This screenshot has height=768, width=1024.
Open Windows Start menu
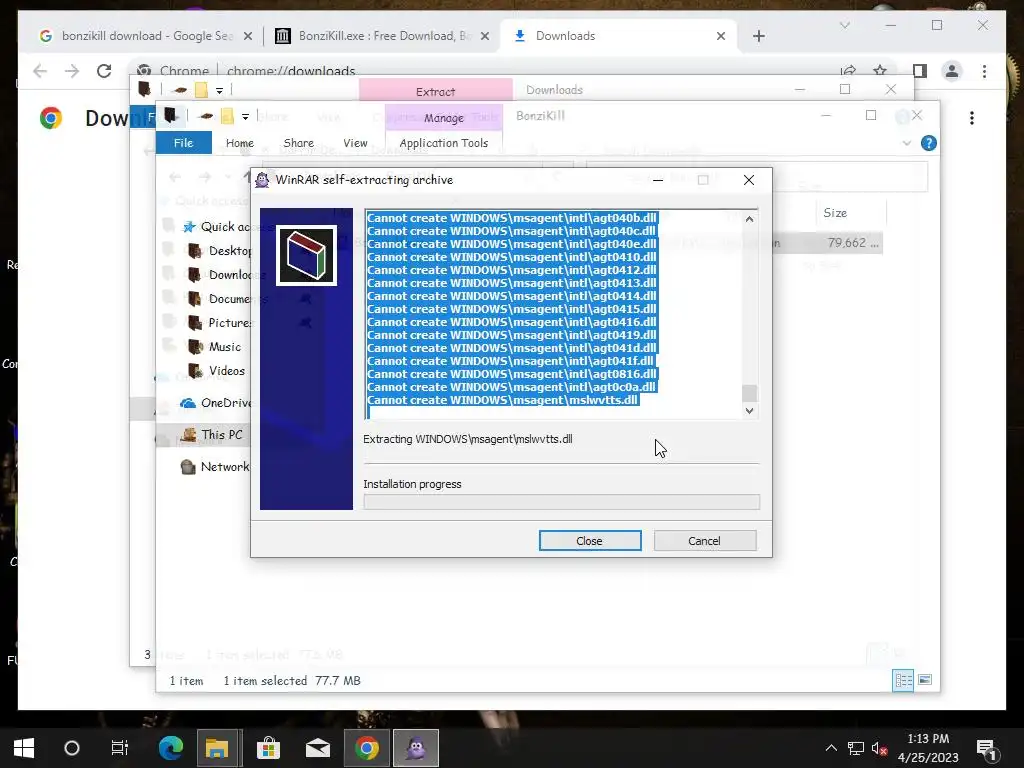click(x=24, y=748)
